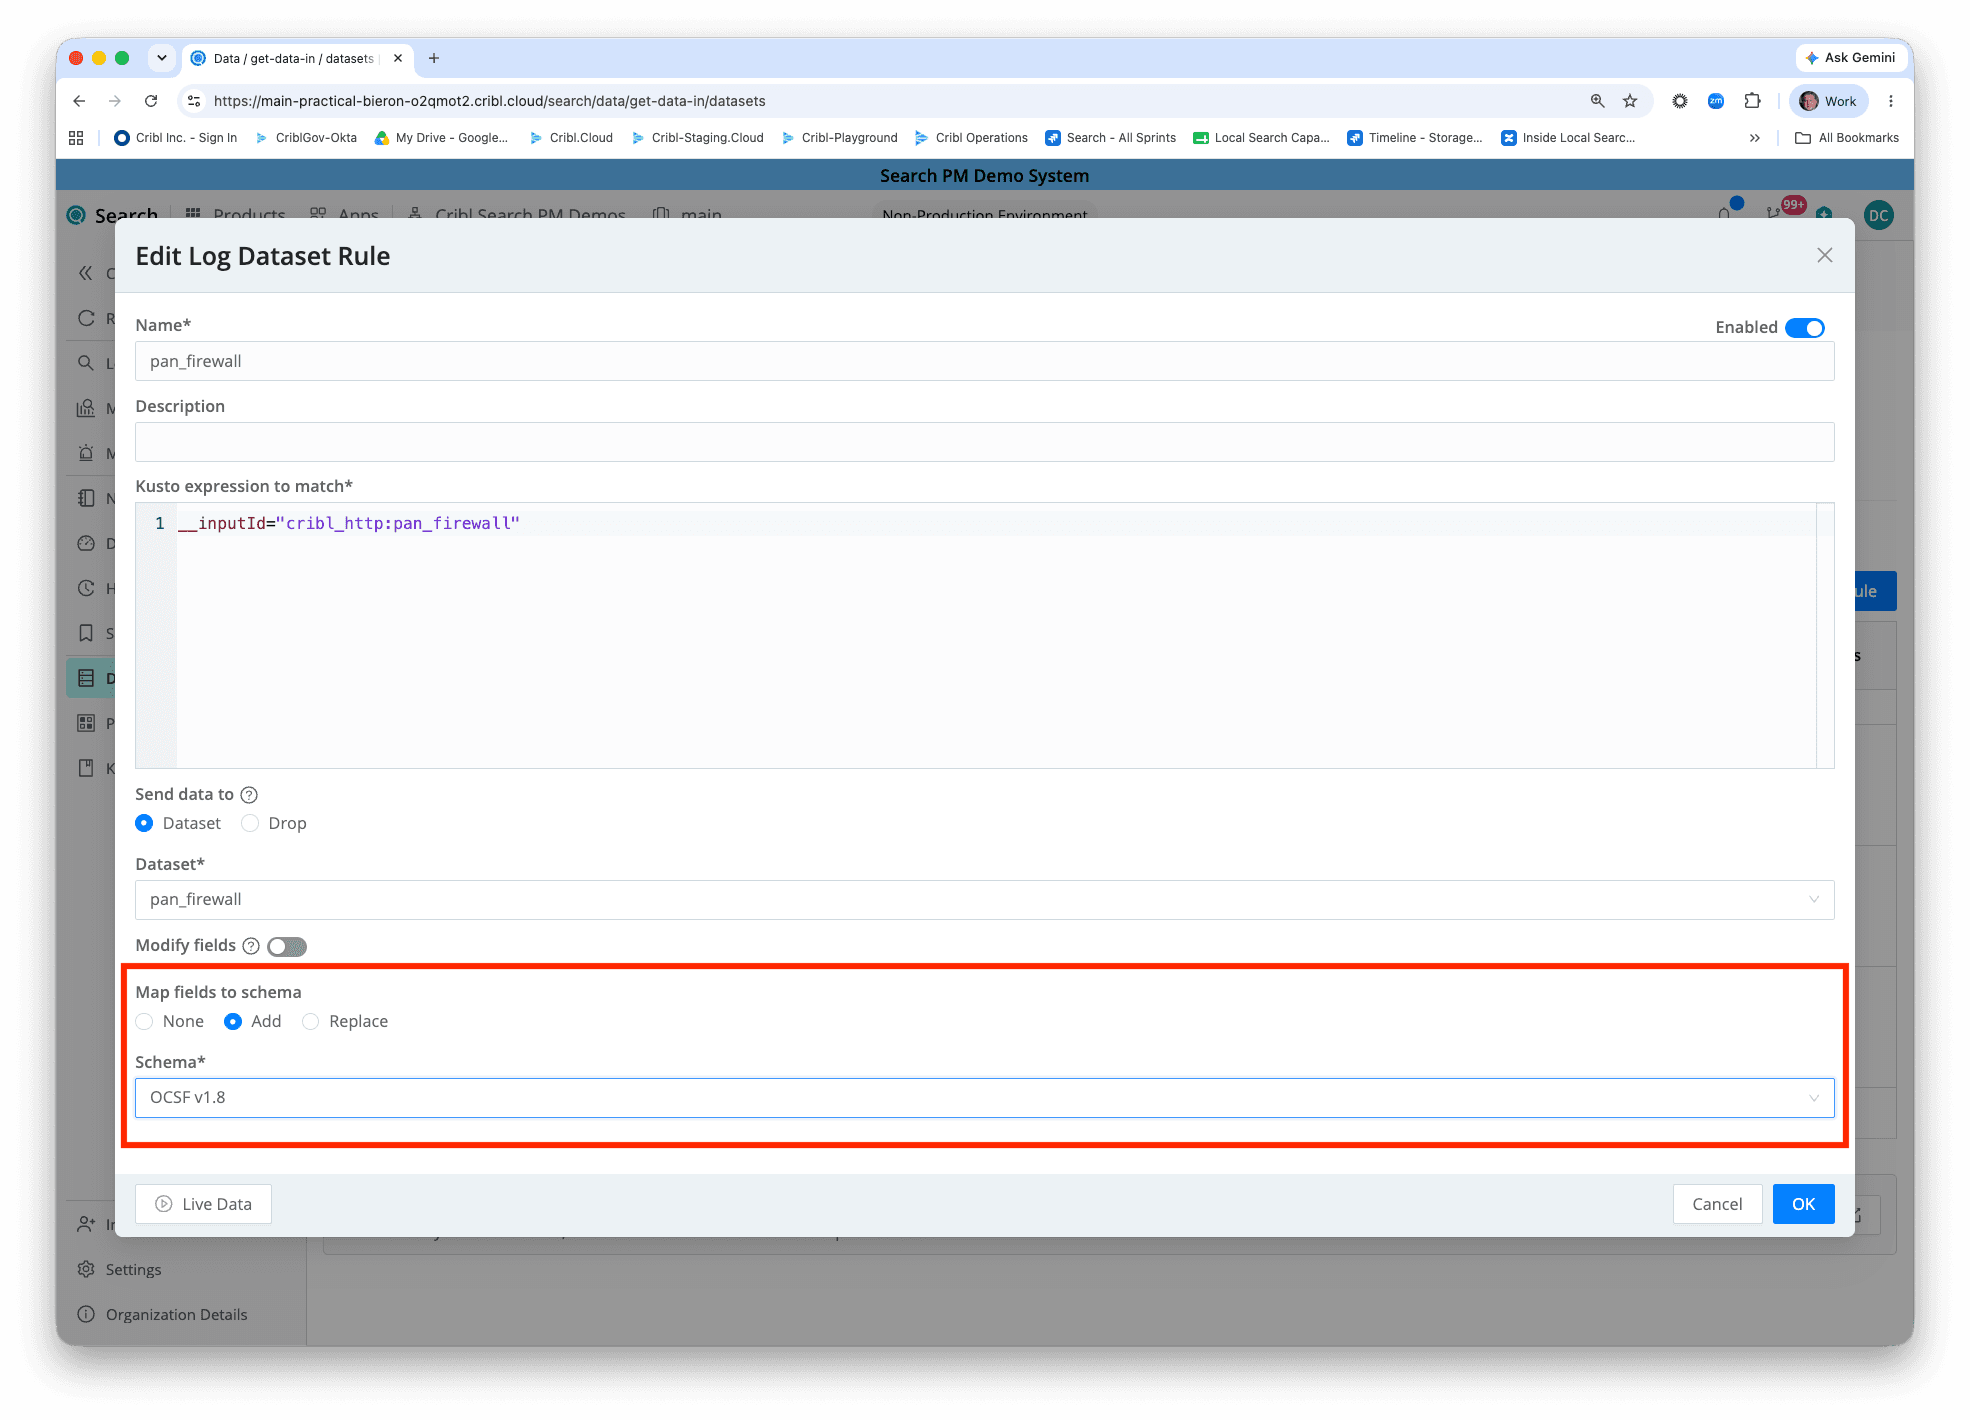Choose None for Map fields to schema
Image resolution: width=1970 pixels, height=1420 pixels.
coord(144,1021)
